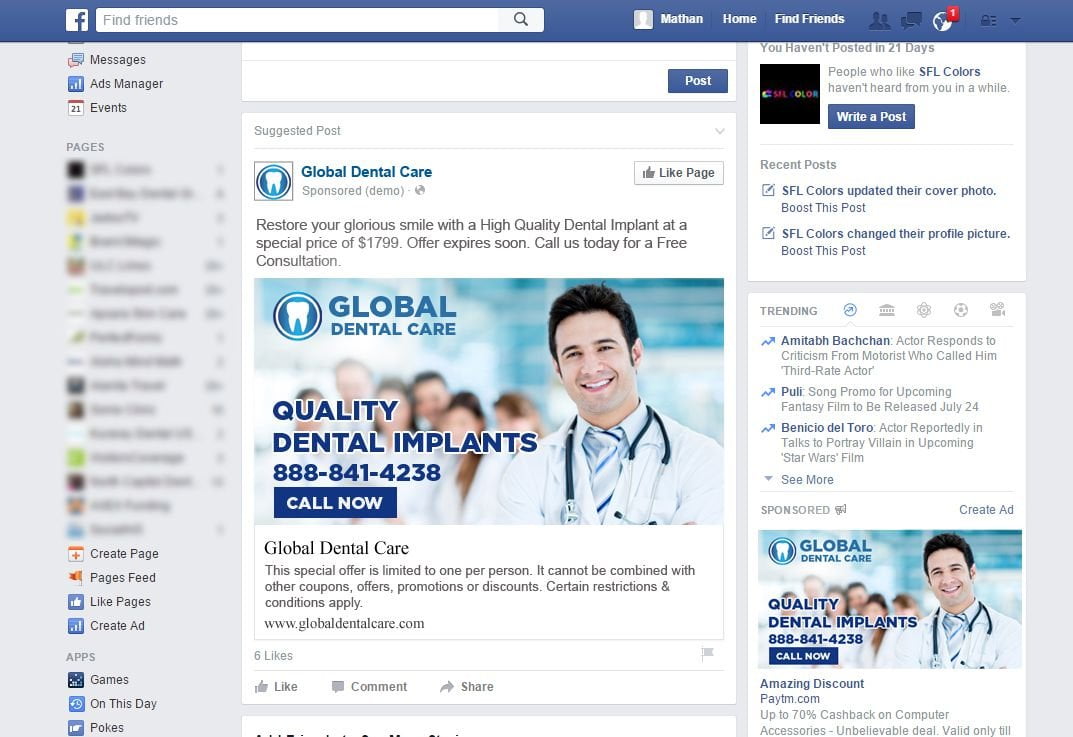Open www.globaldentalcare.com link
1073x737 pixels.
[344, 623]
